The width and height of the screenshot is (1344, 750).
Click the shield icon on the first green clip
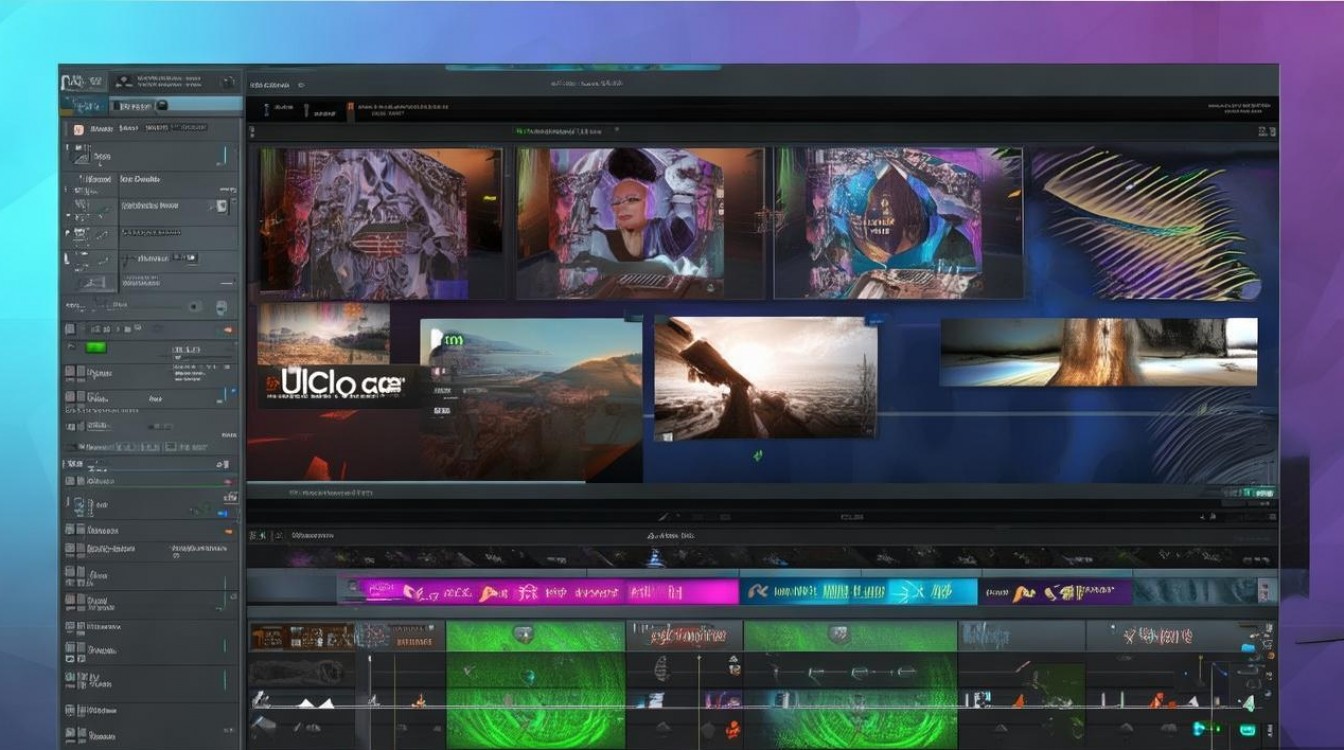point(523,634)
